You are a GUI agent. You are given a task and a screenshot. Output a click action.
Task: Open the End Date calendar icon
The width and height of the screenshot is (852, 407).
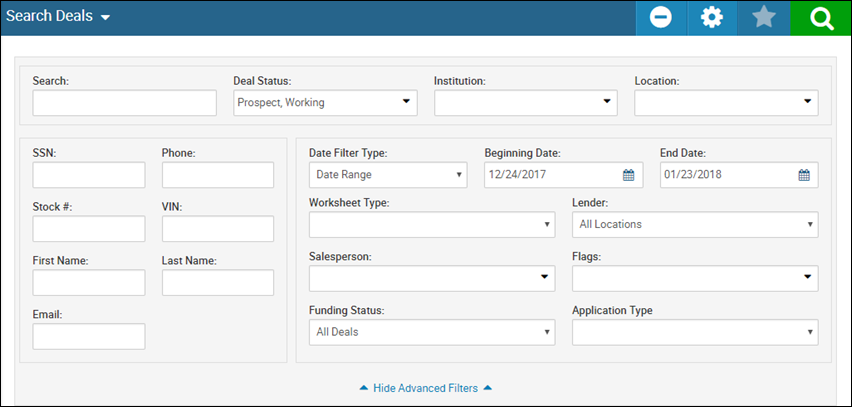[804, 176]
